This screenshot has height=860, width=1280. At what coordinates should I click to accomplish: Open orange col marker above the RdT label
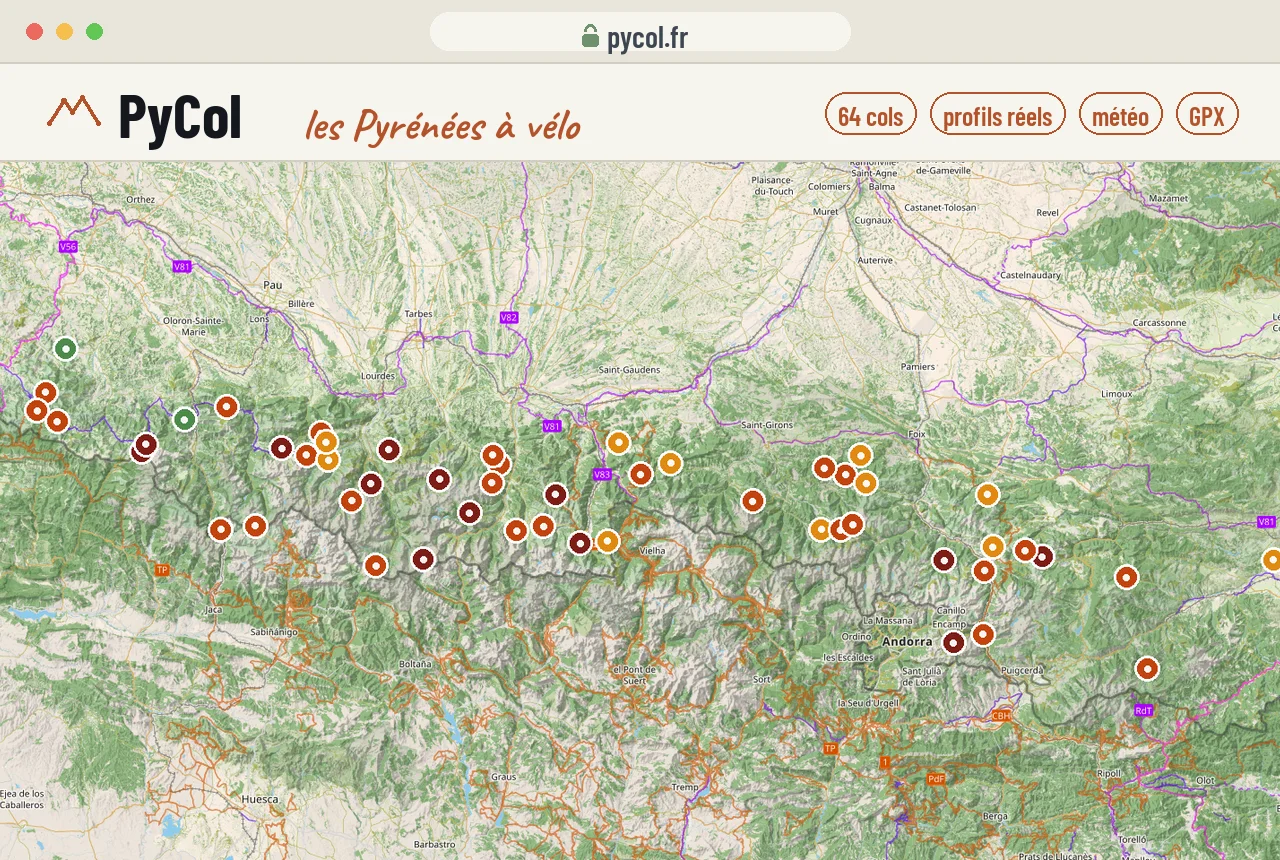point(1147,668)
